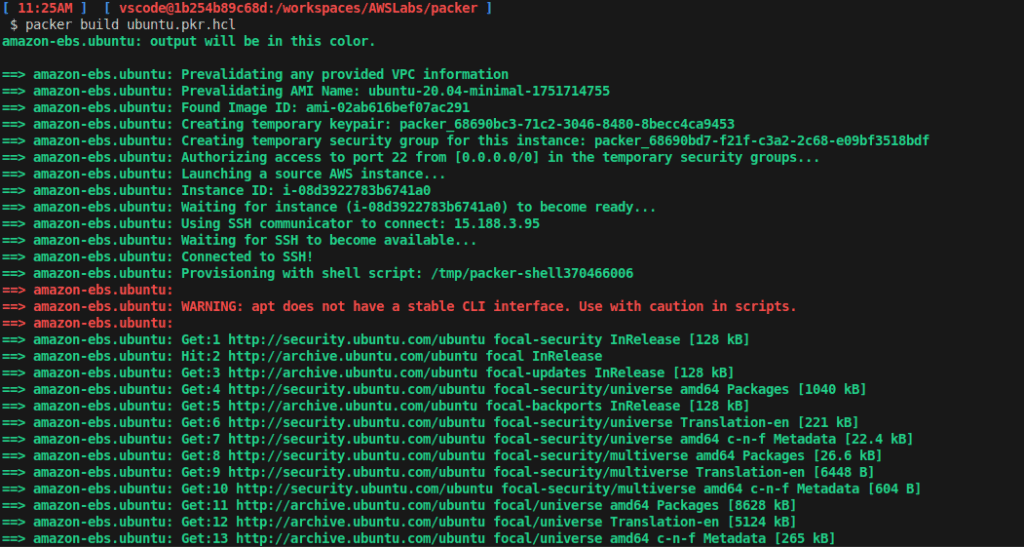Click the script path /tmp/packer-shell370466006
The width and height of the screenshot is (1024, 547).
tap(532, 274)
